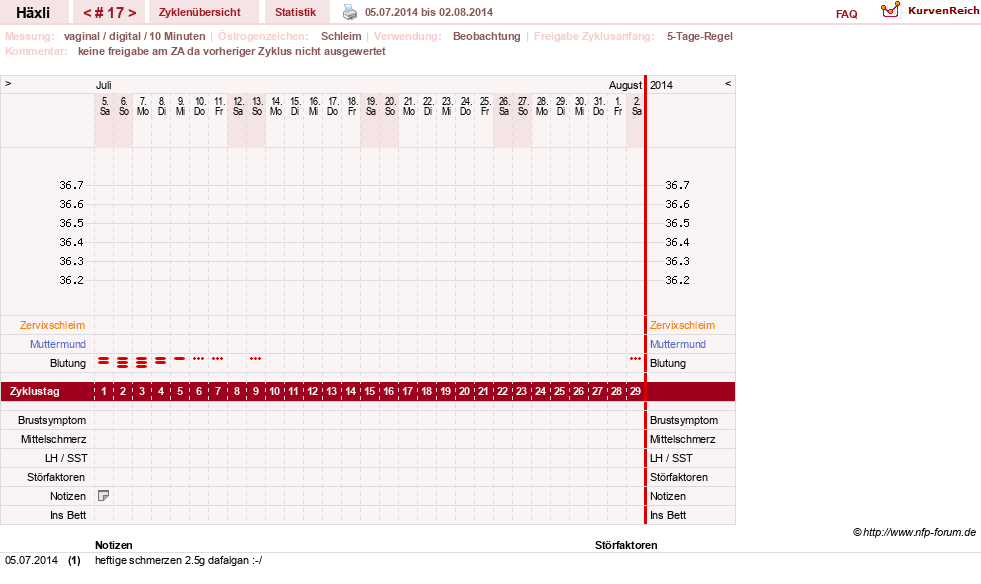Image resolution: width=981 pixels, height=584 pixels.
Task: Click the 5-Tage-Regel value
Action: tap(699, 36)
